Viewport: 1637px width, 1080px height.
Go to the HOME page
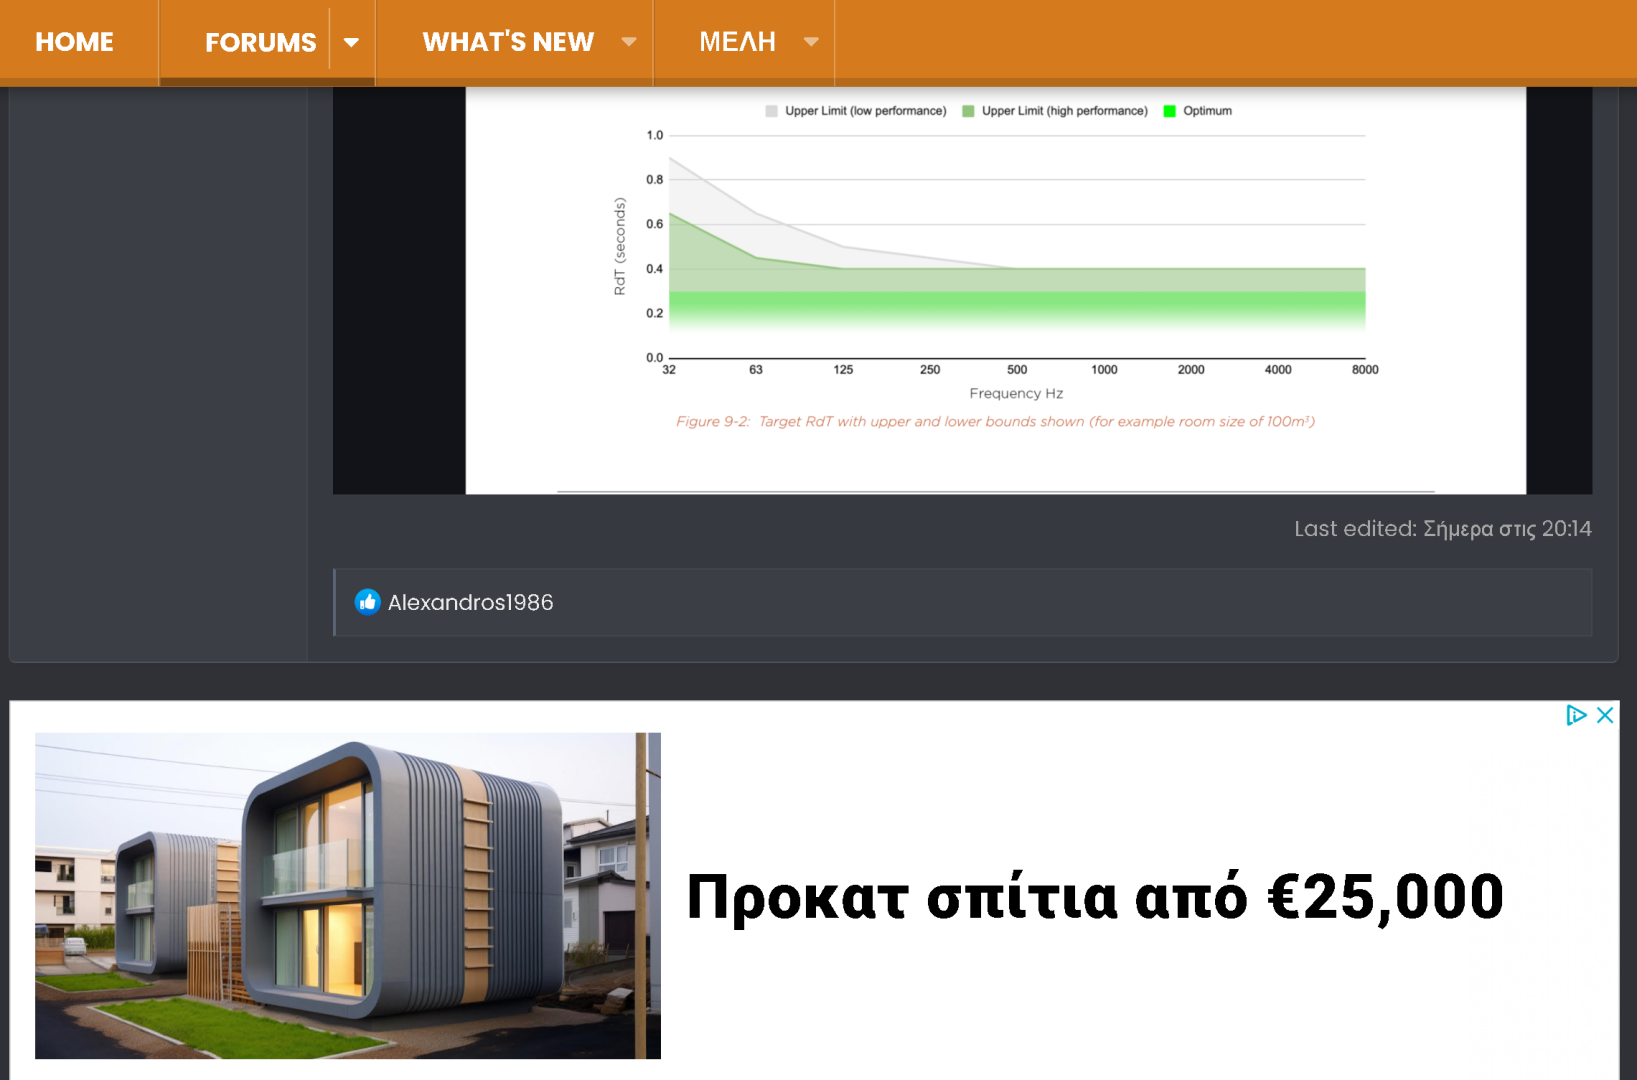(75, 42)
